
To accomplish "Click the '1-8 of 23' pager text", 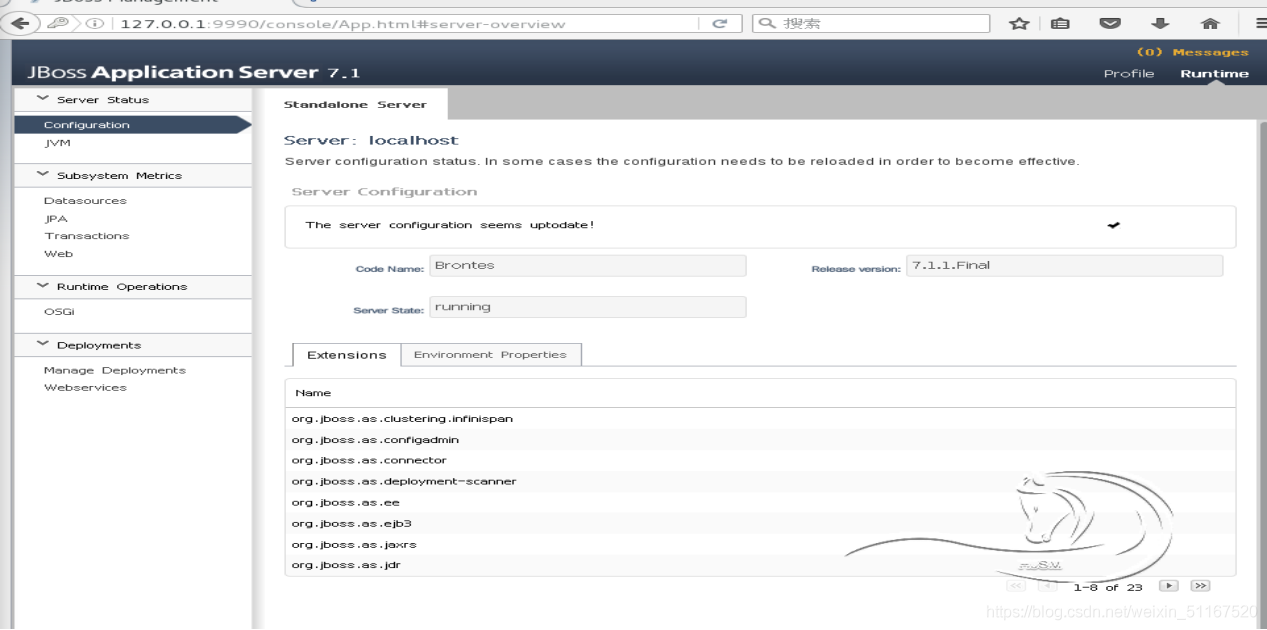I will 1108,587.
